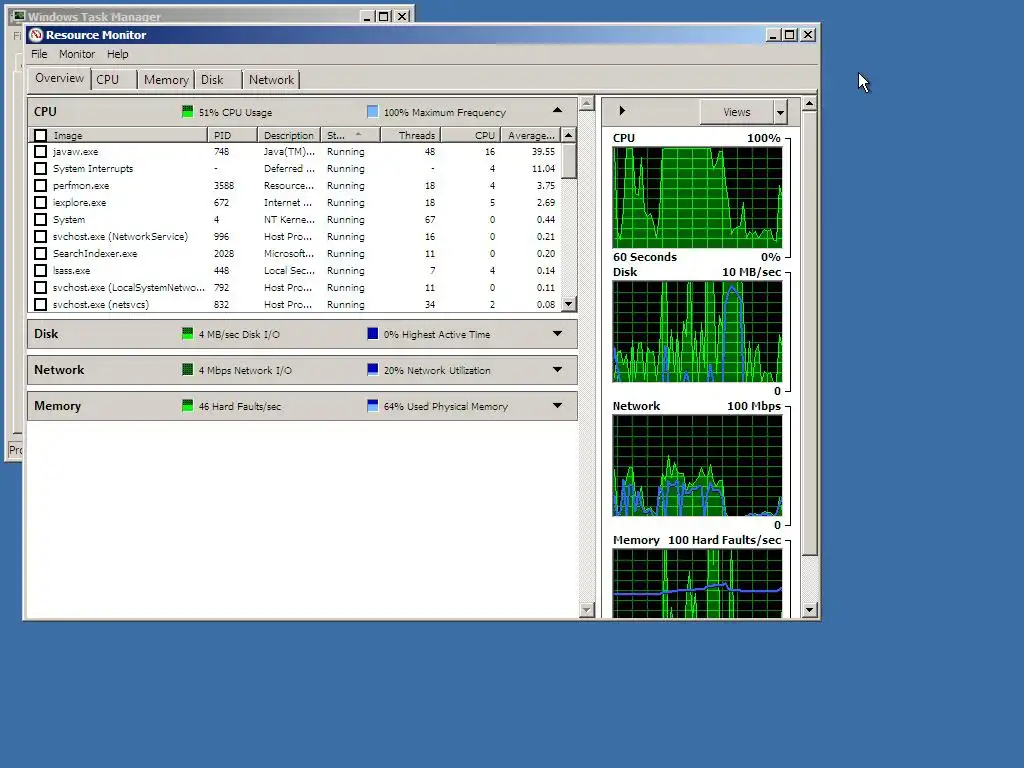Check the javaw.exe process checkbox
1024x768 pixels.
click(x=40, y=152)
